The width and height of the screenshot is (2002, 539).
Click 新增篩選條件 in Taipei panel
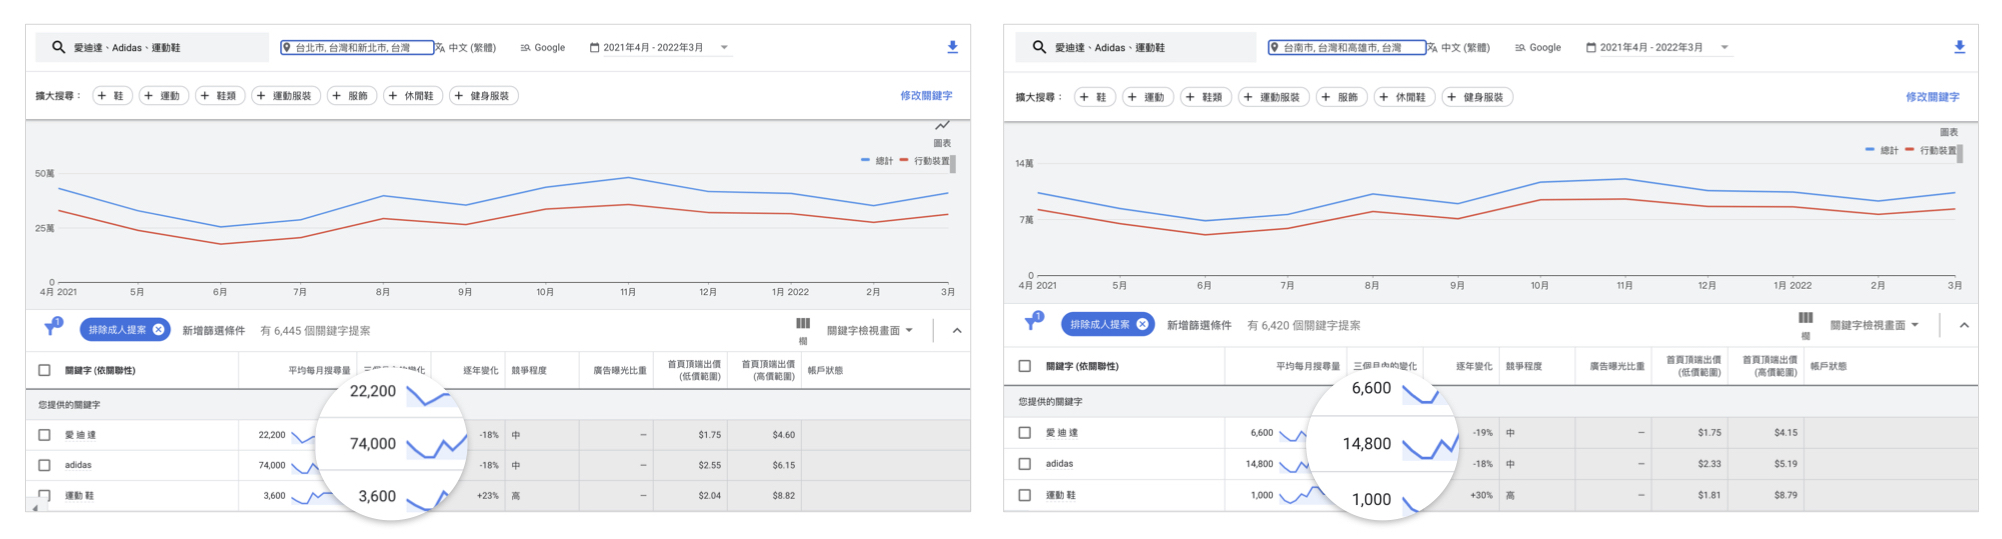(x=213, y=331)
